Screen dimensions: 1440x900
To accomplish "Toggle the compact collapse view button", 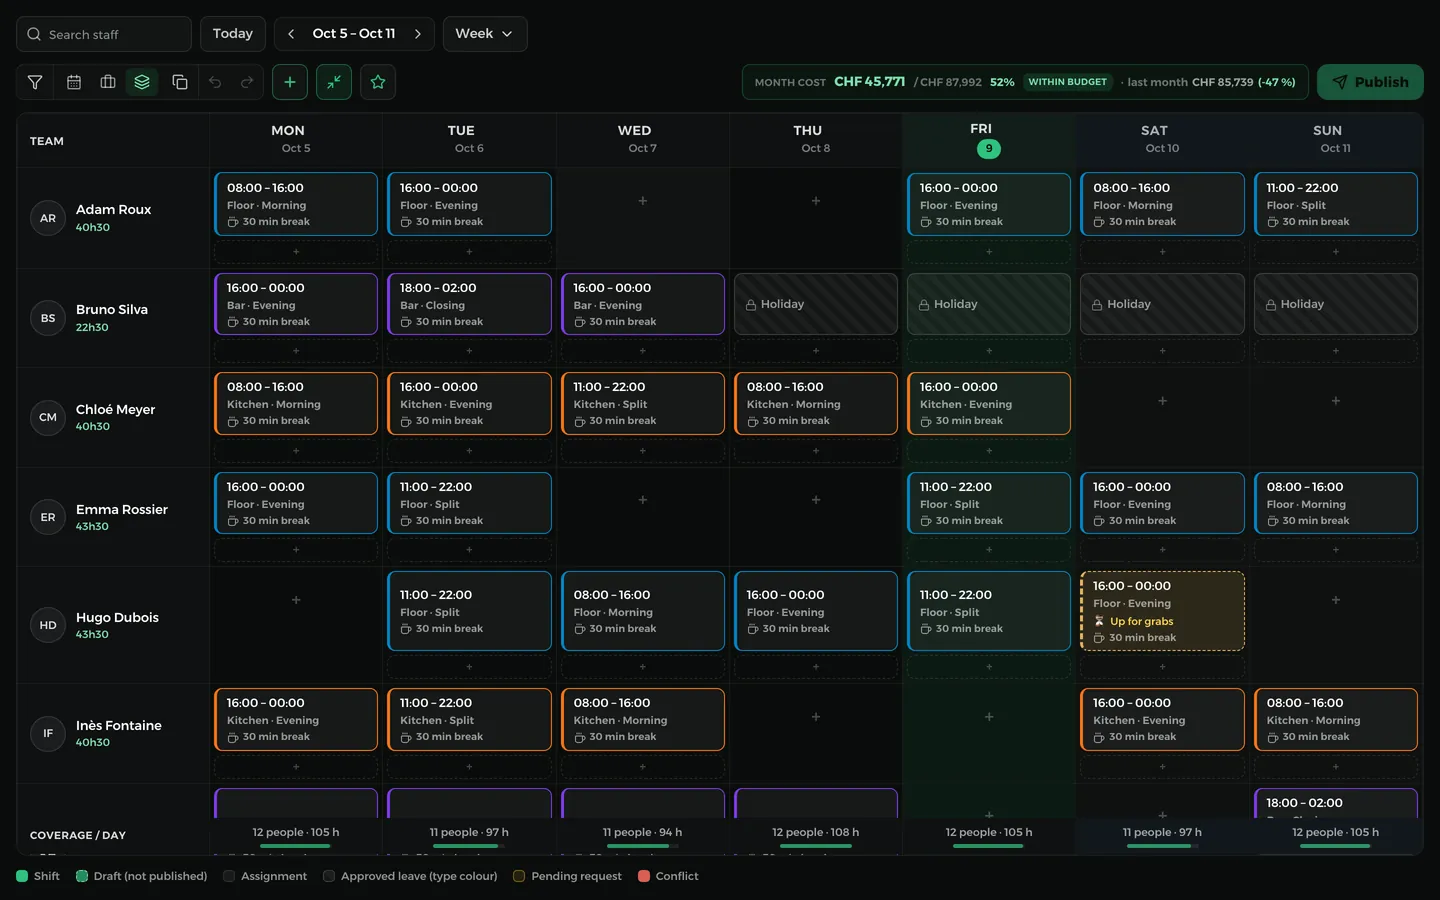I will pos(334,82).
